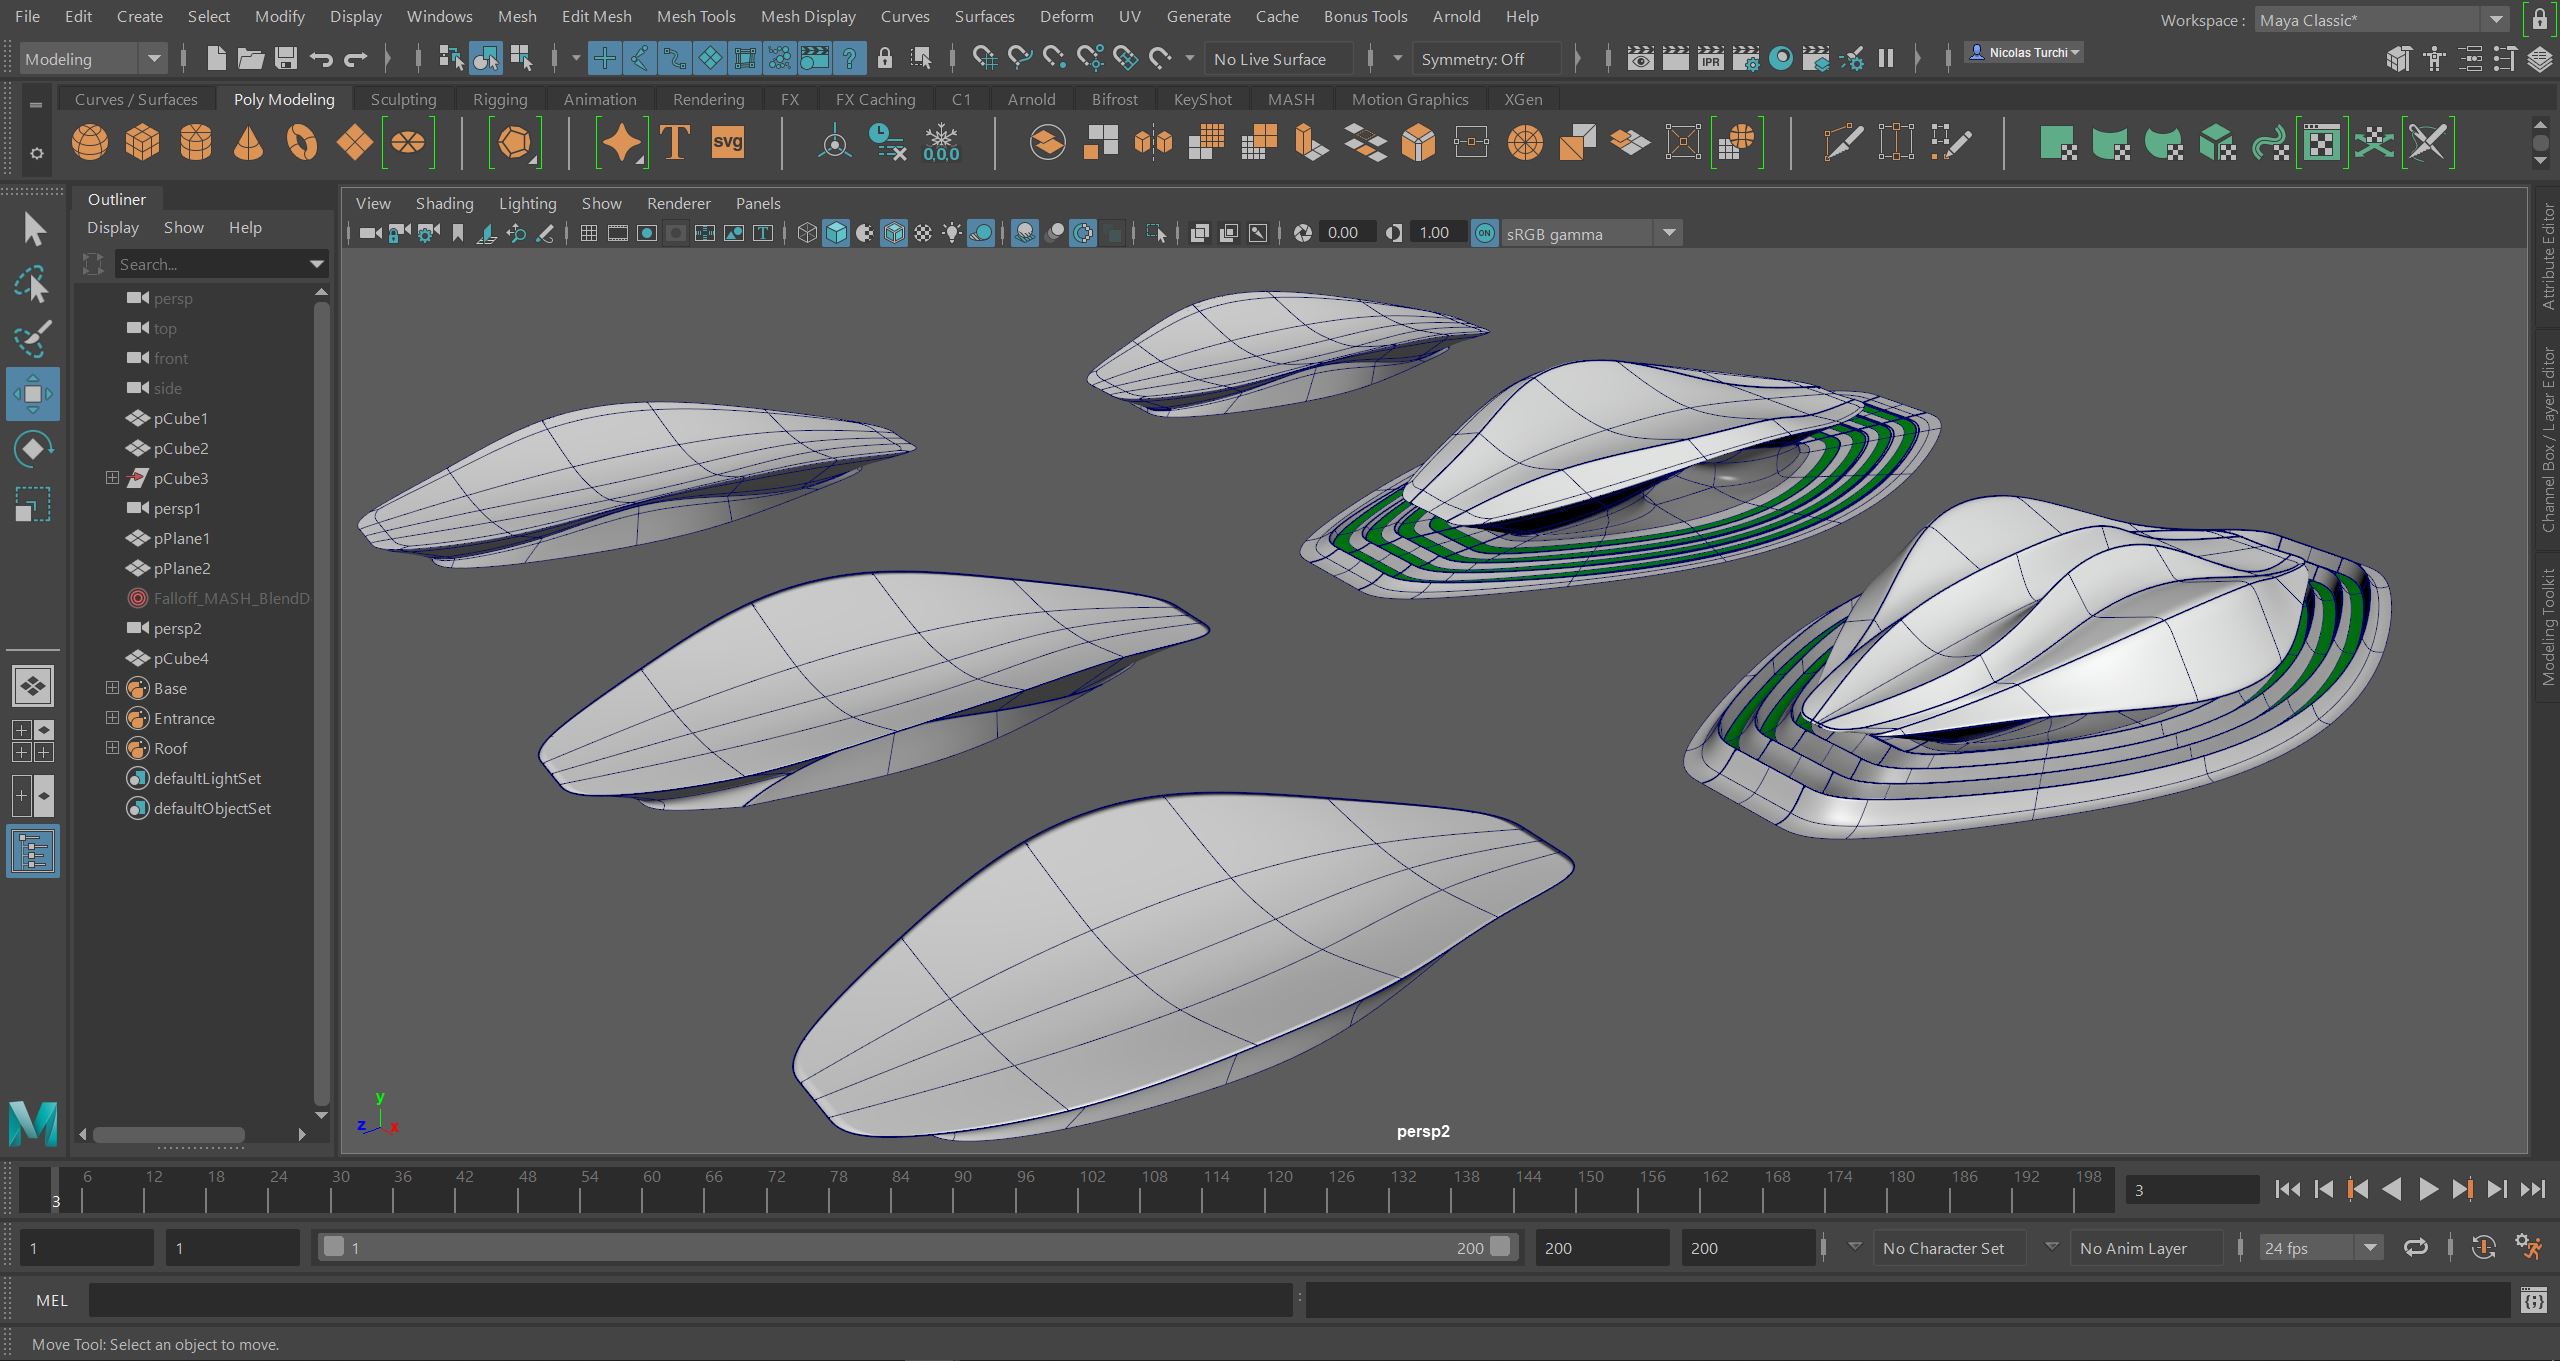
Task: Create a polygon sphere from the shelf
Action: pos(90,142)
